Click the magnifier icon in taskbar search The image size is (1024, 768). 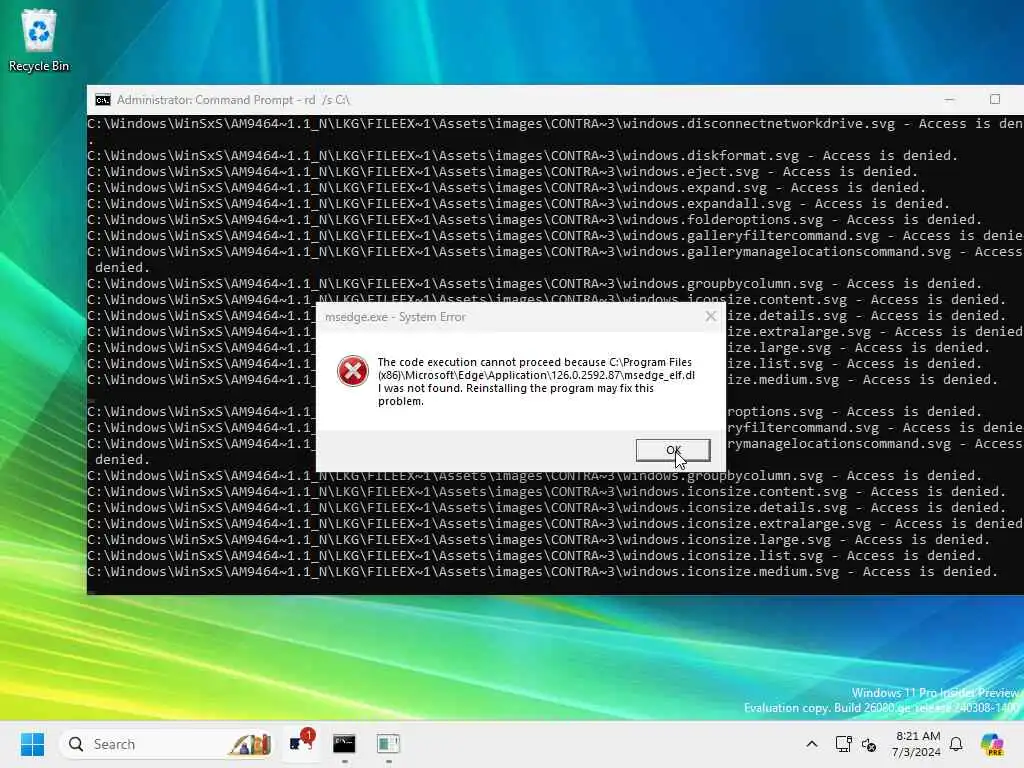[x=76, y=744]
